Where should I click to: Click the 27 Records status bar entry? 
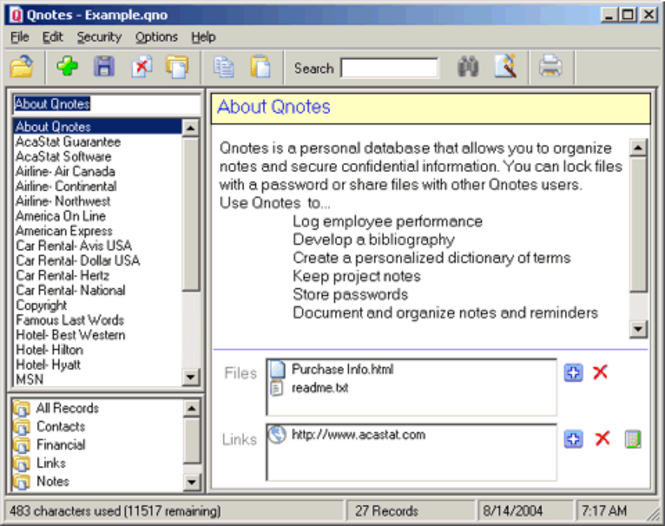pyautogui.click(x=411, y=511)
